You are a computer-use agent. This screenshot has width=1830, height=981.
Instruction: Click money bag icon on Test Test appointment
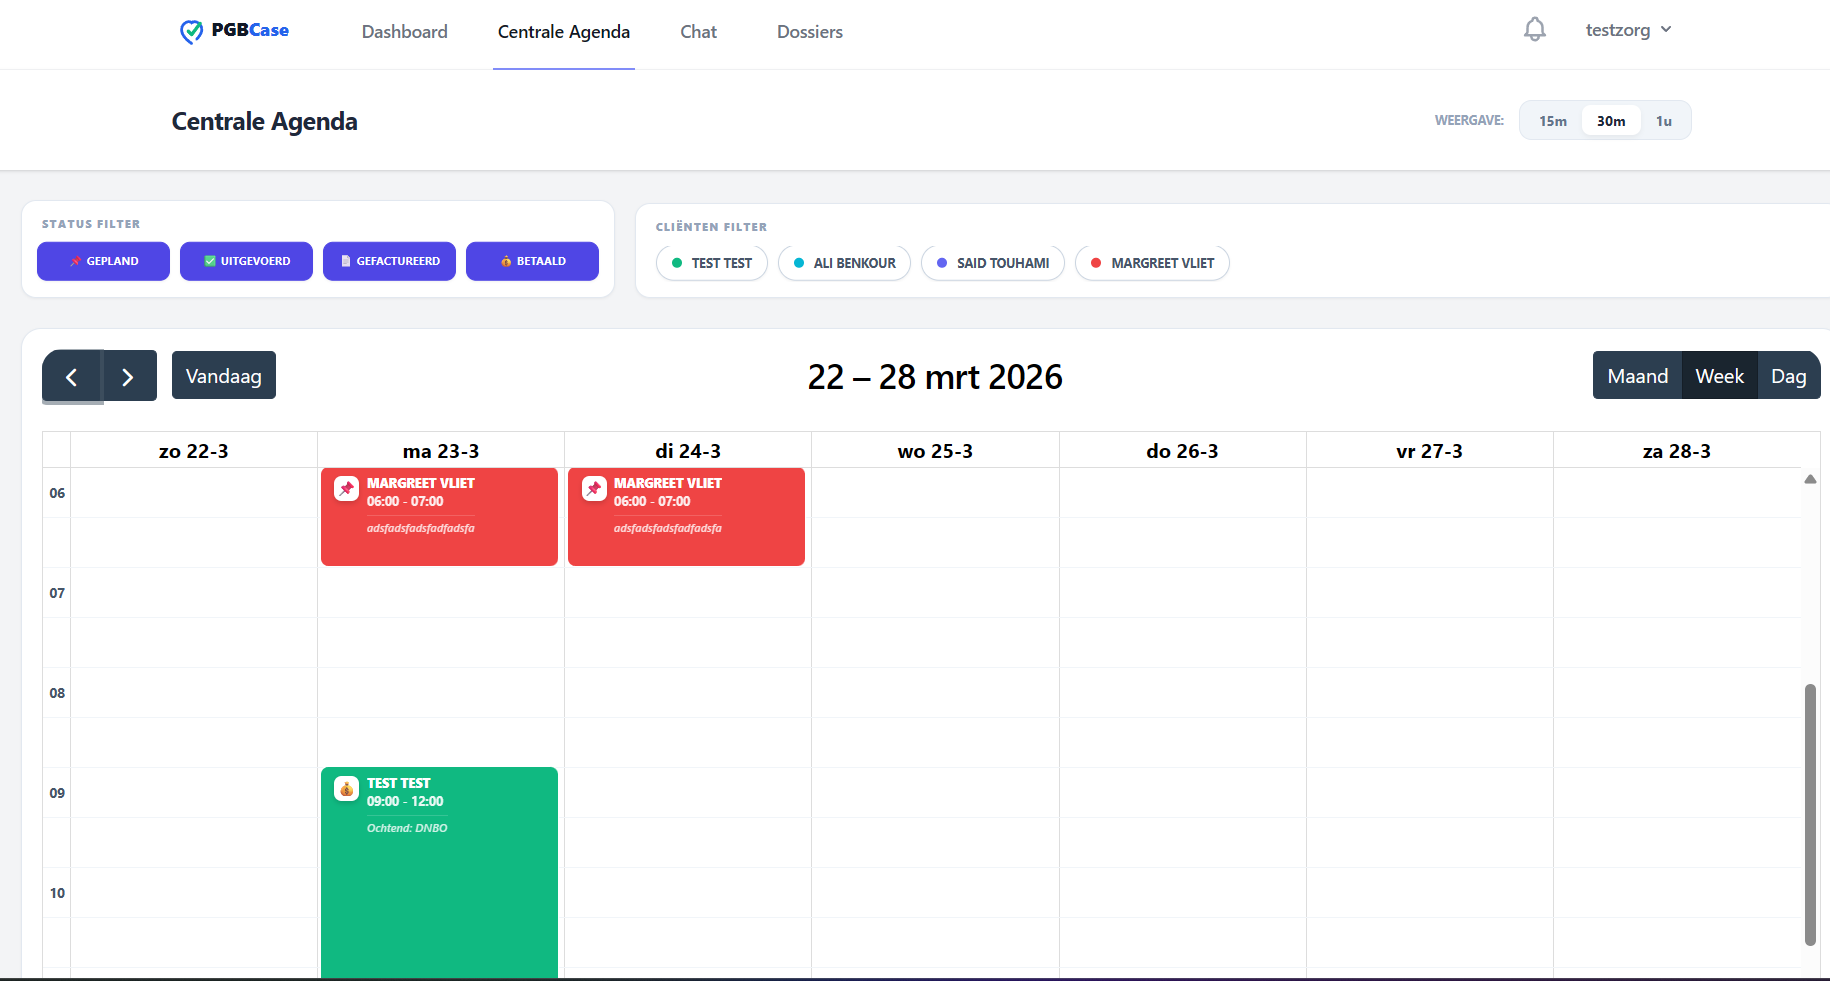(x=347, y=789)
